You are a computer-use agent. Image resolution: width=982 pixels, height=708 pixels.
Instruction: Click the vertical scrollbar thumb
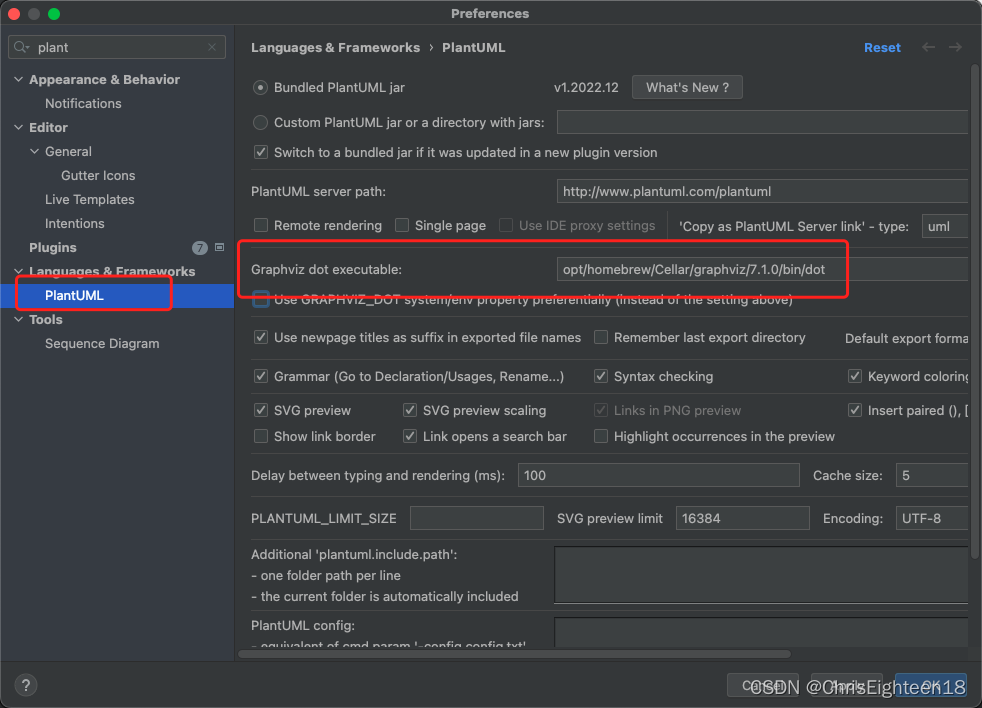click(974, 310)
